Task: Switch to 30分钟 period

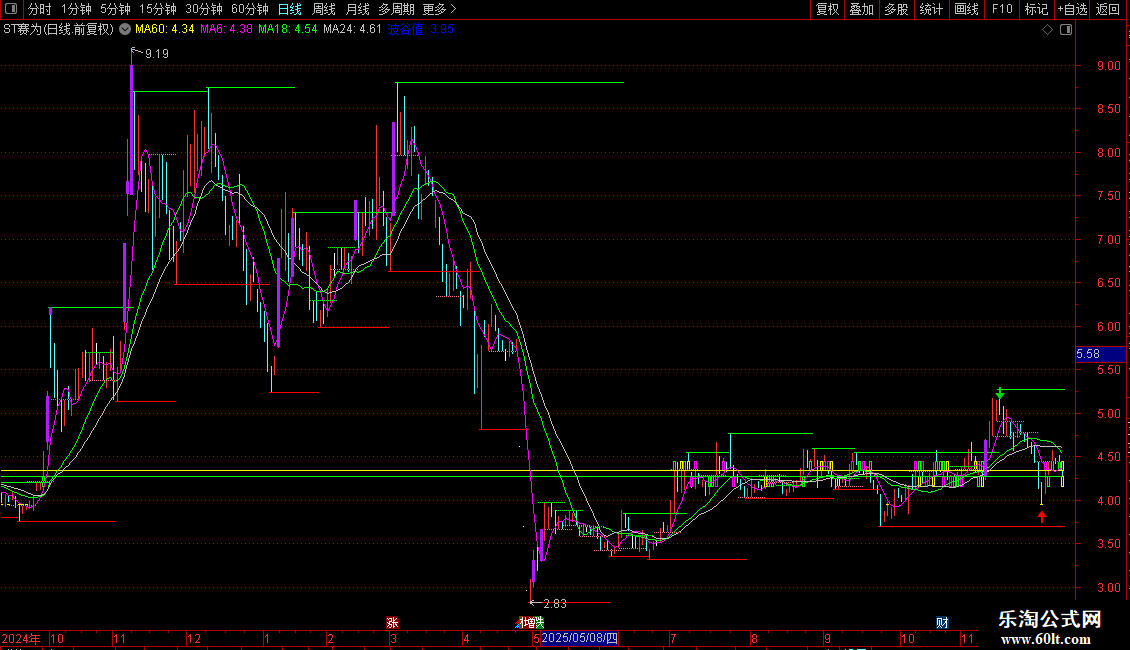Action: pos(203,9)
